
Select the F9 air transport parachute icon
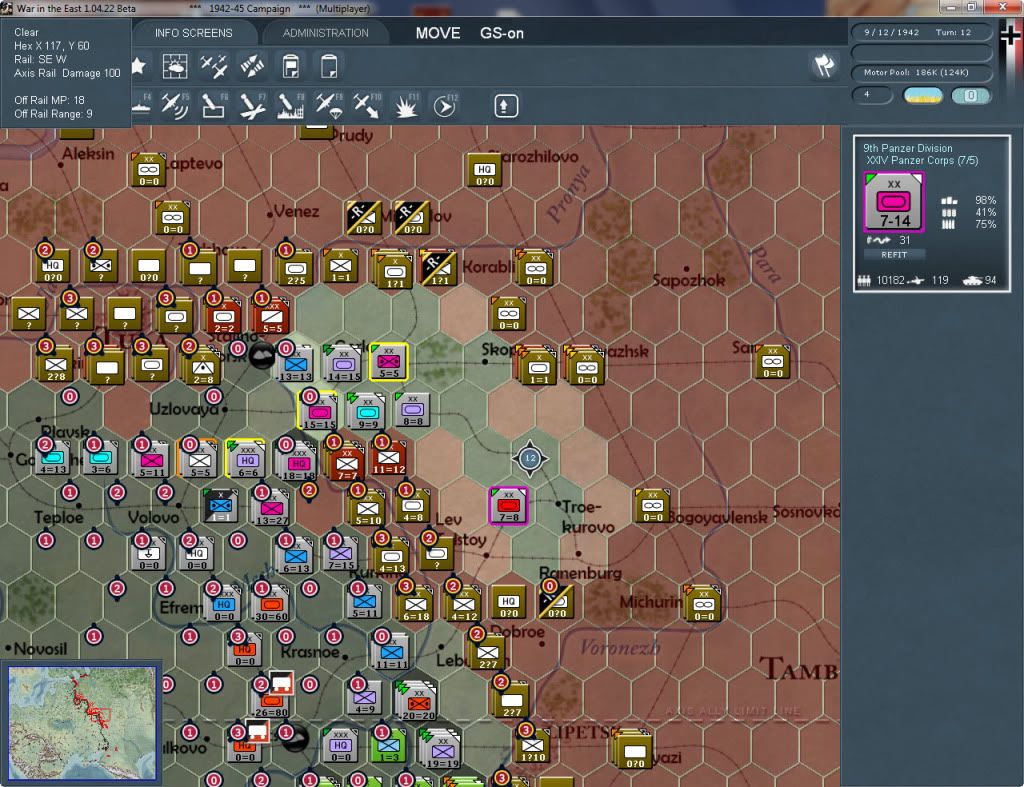(329, 106)
